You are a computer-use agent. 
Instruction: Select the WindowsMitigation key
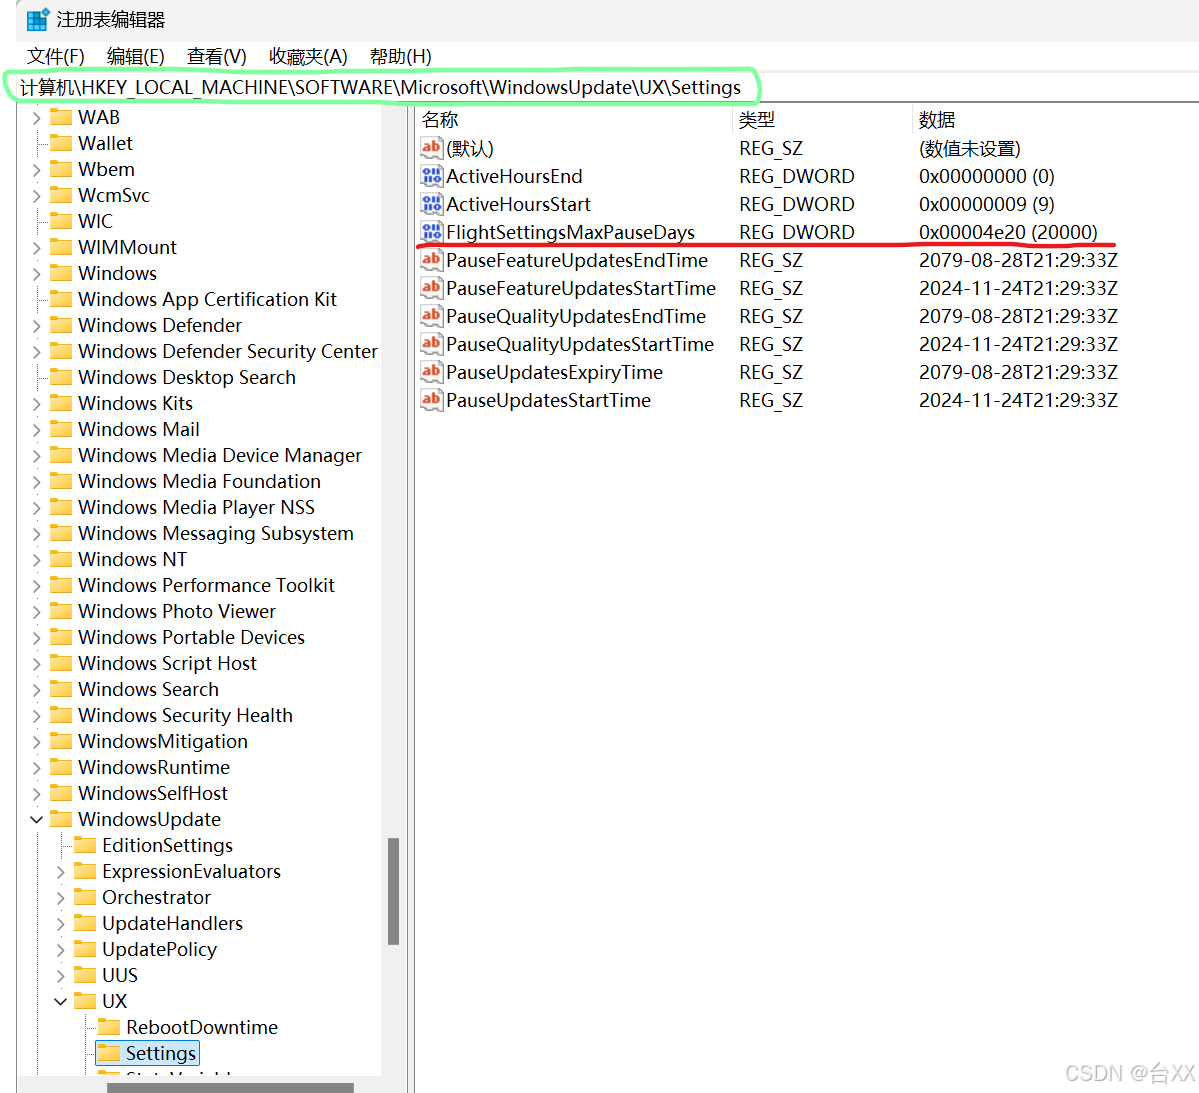coord(163,741)
